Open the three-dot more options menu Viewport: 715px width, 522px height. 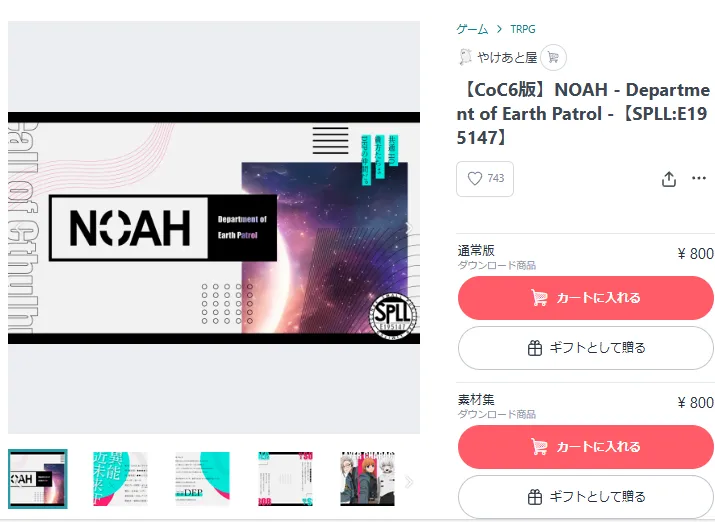click(699, 178)
